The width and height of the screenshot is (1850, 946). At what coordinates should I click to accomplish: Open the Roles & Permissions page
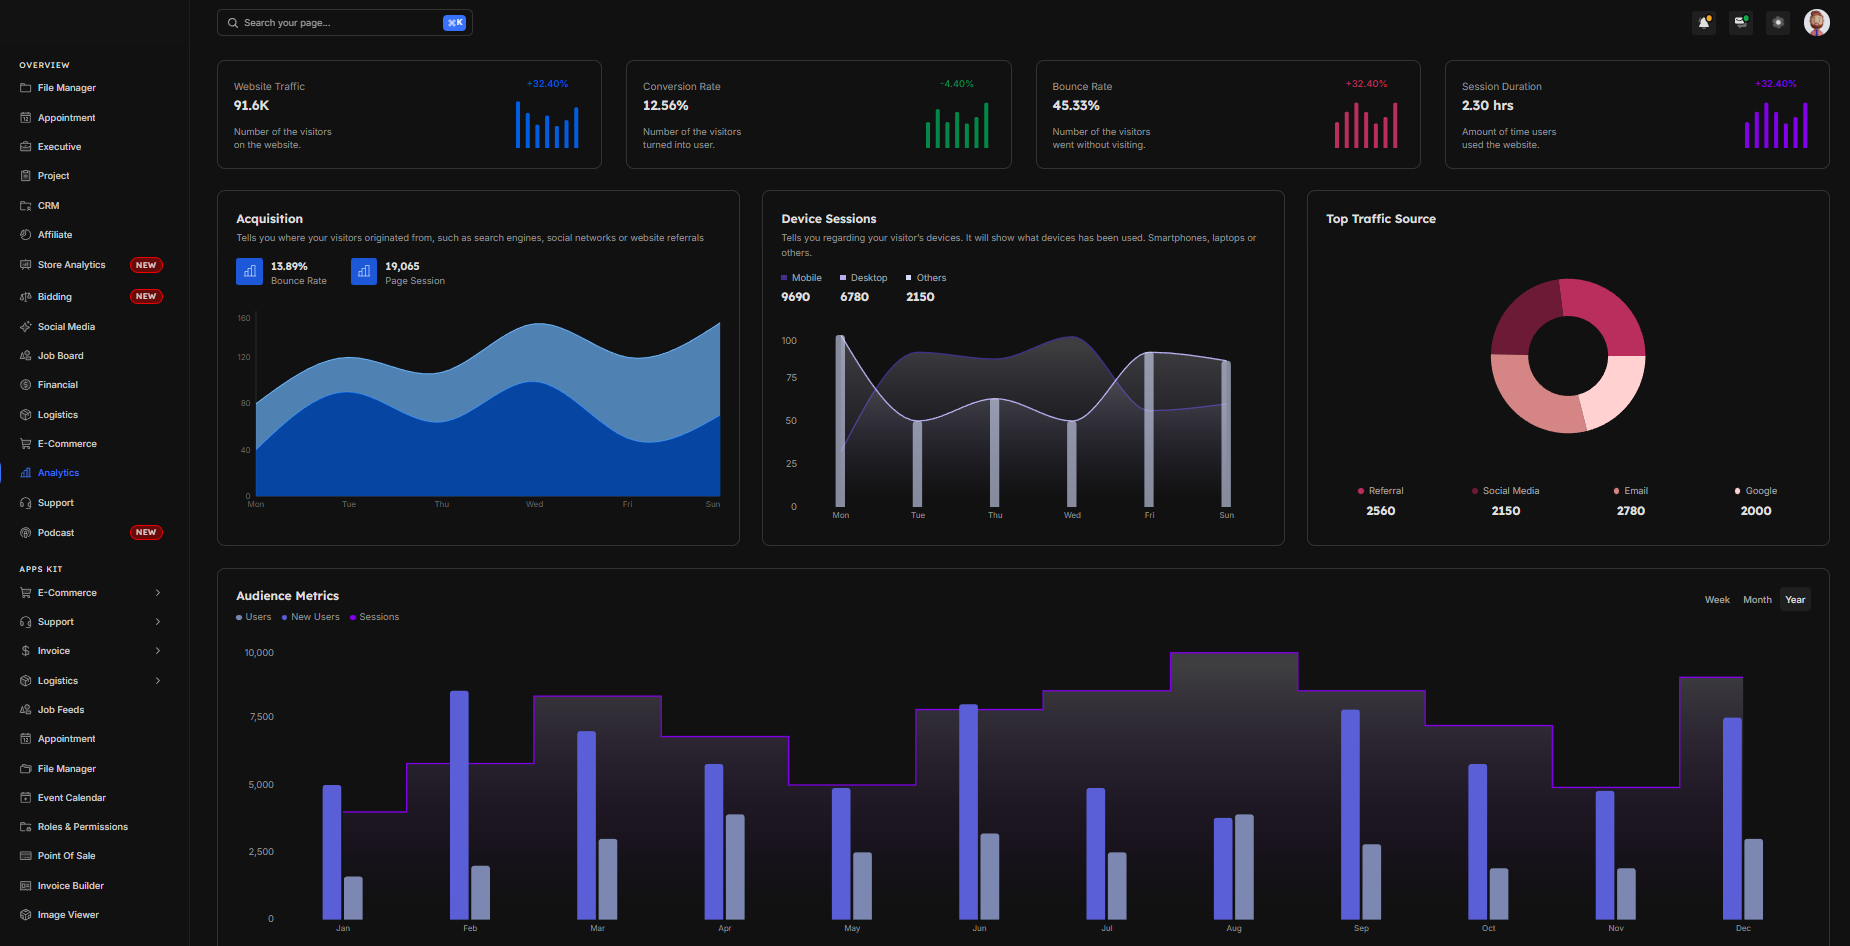(x=82, y=826)
